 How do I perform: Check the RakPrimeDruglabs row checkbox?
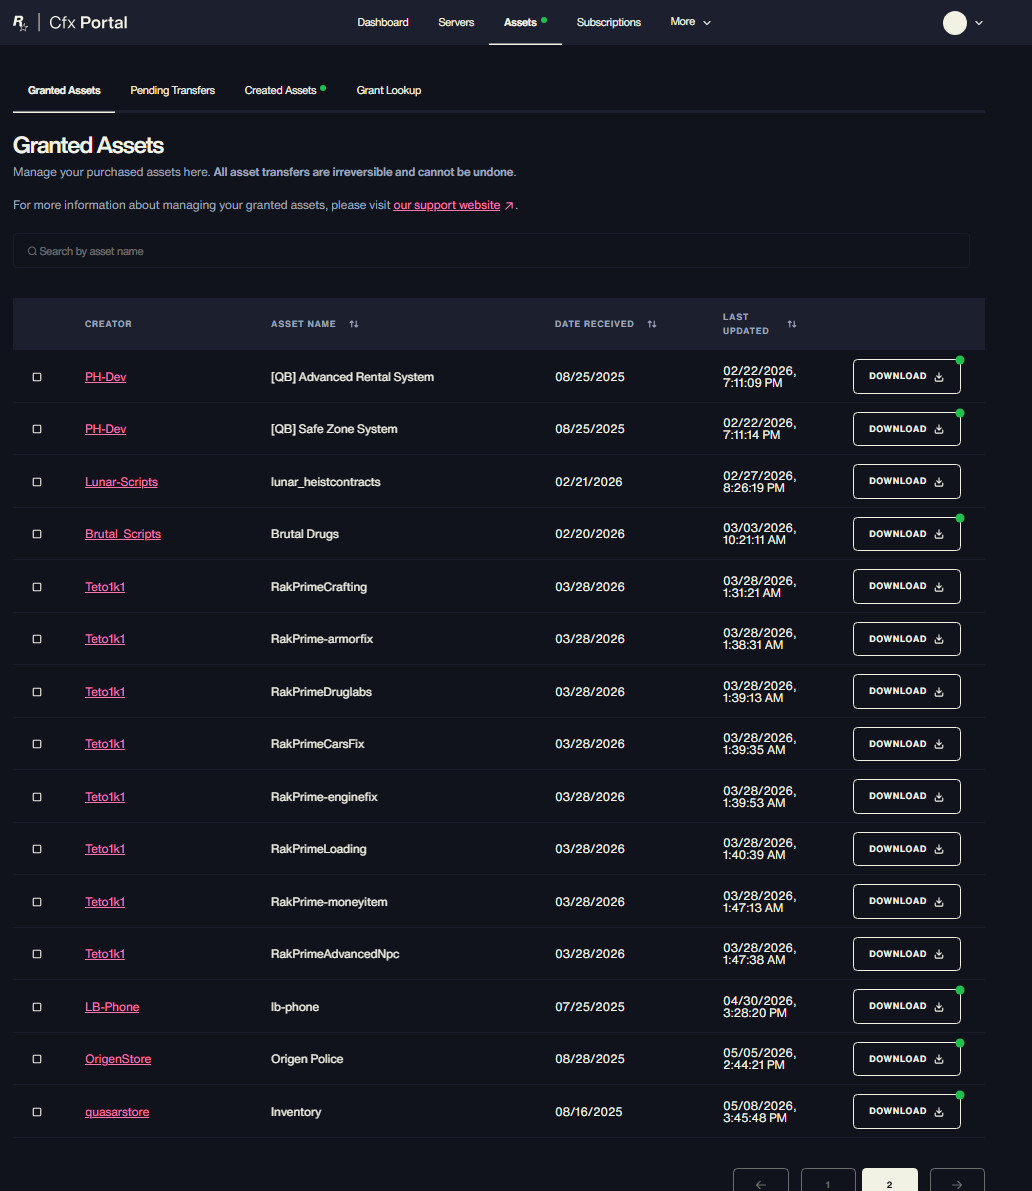(36, 692)
